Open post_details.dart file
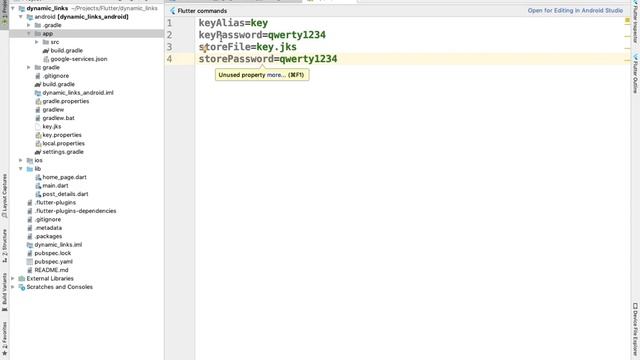The height and width of the screenshot is (360, 640). point(65,194)
